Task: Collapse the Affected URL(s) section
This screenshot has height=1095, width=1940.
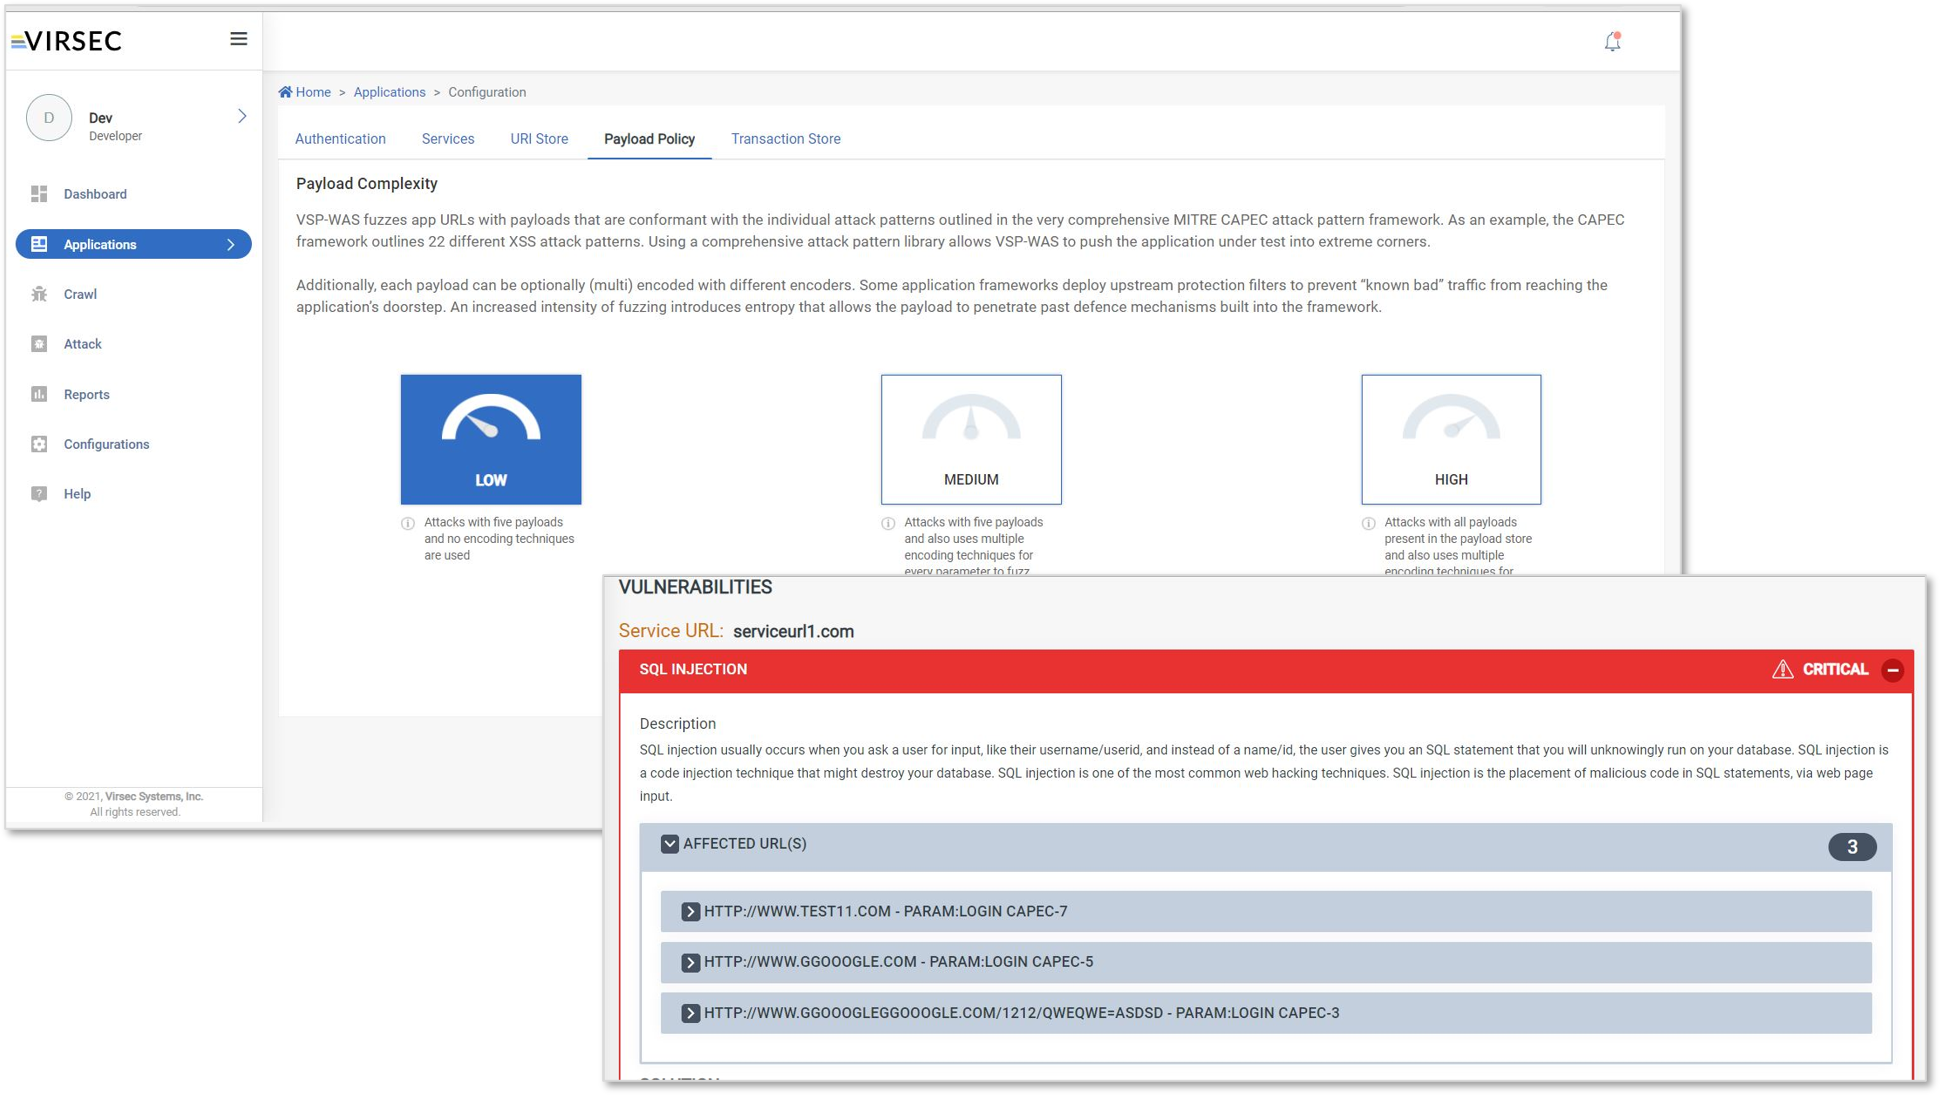Action: [x=670, y=844]
